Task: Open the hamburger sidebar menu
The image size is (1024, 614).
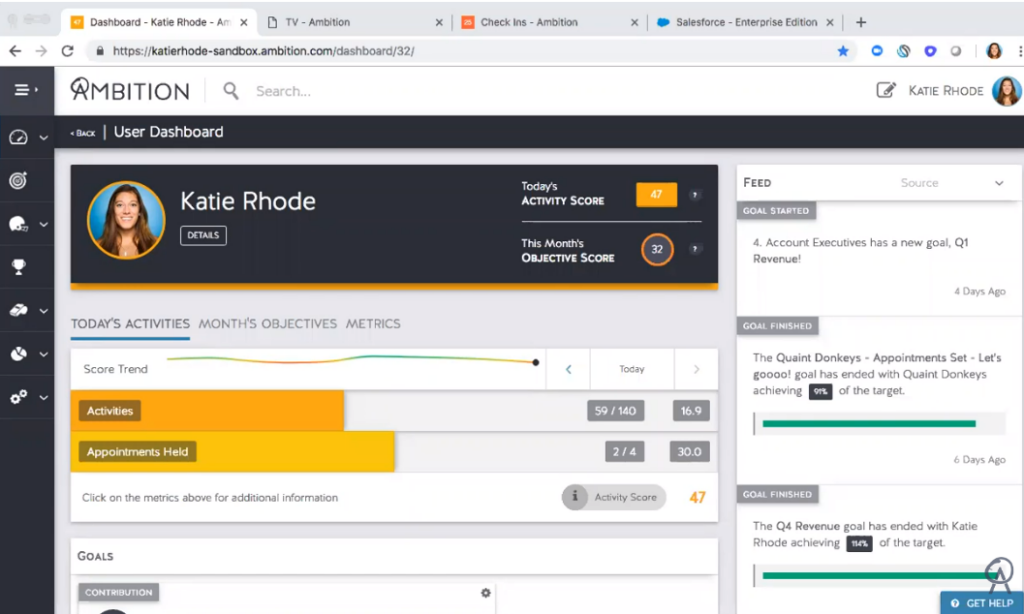Action: click(x=22, y=90)
